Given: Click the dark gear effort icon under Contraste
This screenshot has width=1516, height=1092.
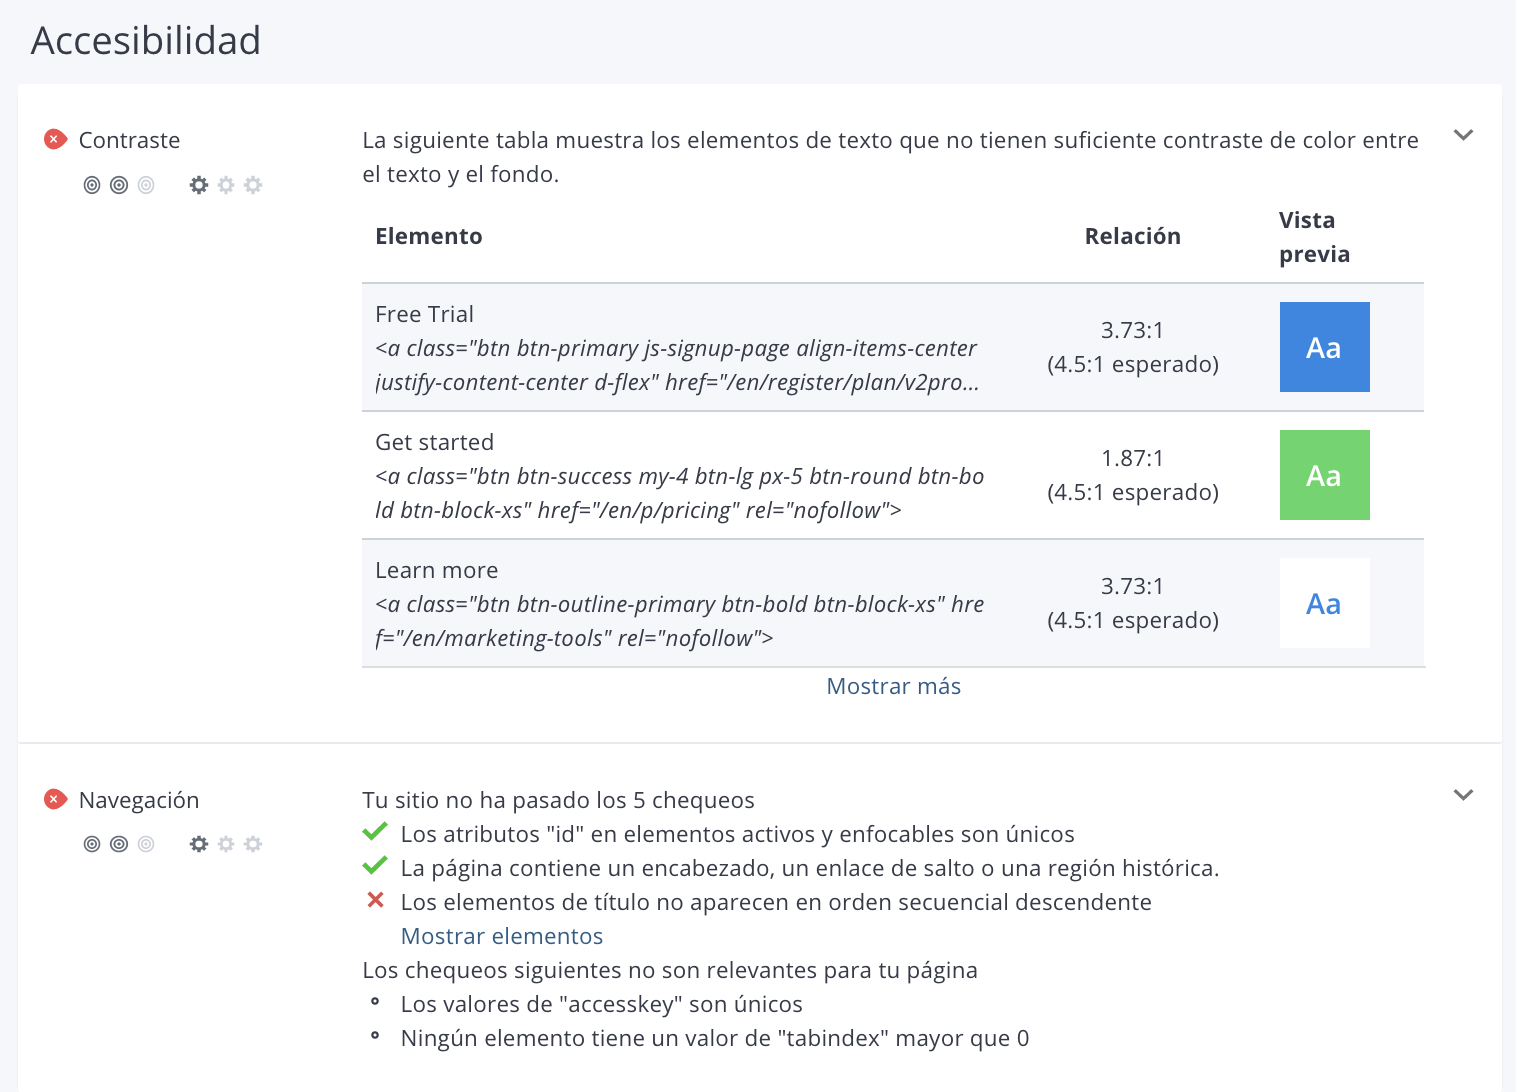Looking at the screenshot, I should pos(199,185).
